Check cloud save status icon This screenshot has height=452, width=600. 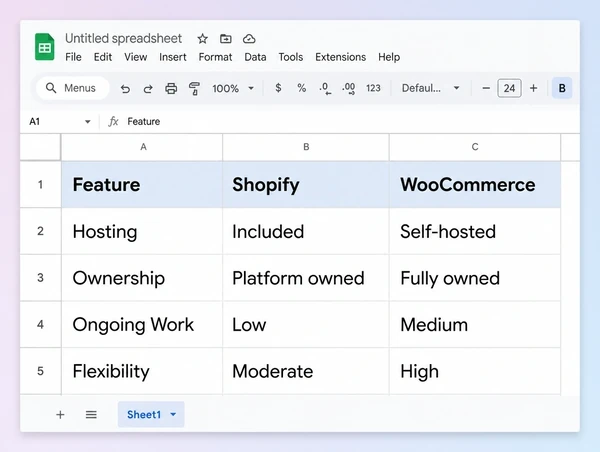(249, 39)
